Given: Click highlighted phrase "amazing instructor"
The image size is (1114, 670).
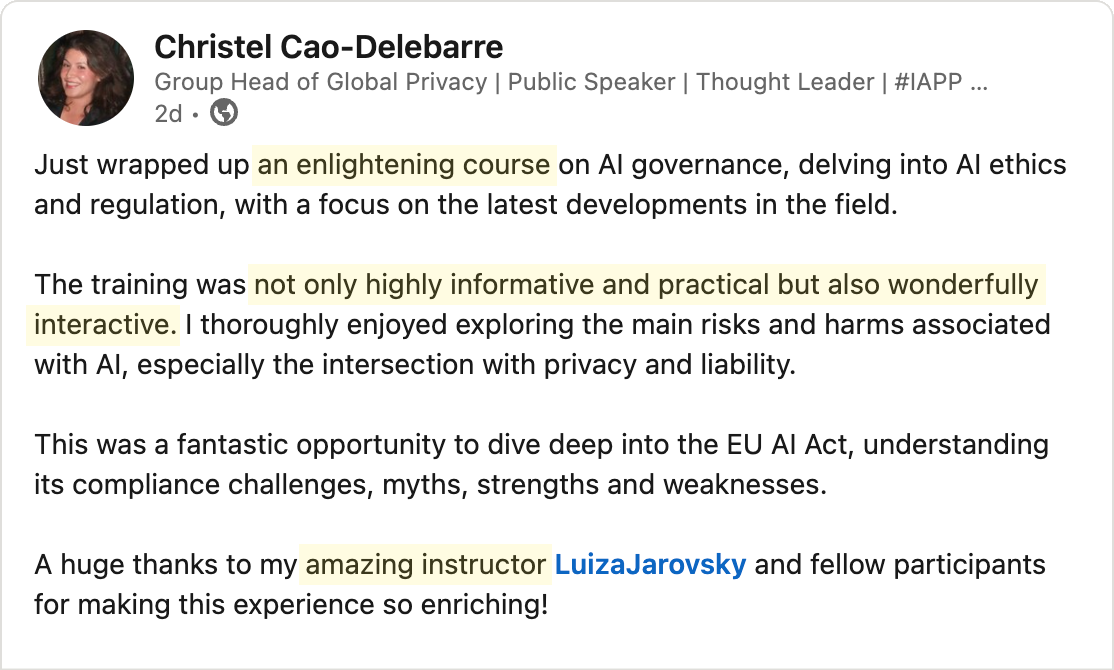Looking at the screenshot, I should coord(425,565).
